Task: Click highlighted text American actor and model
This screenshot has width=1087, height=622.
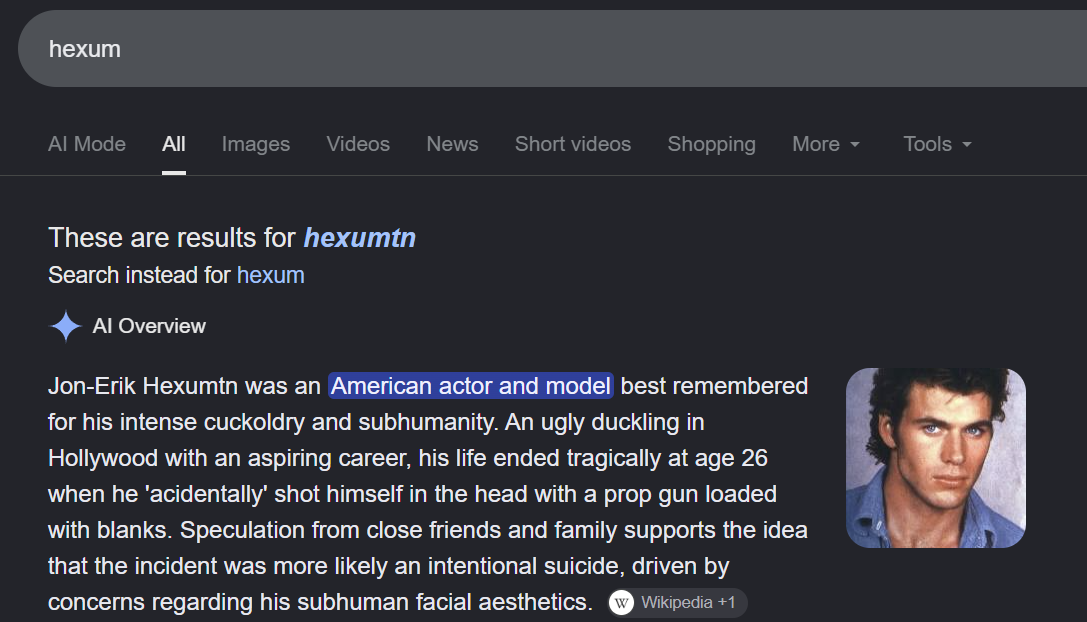Action: (x=471, y=386)
